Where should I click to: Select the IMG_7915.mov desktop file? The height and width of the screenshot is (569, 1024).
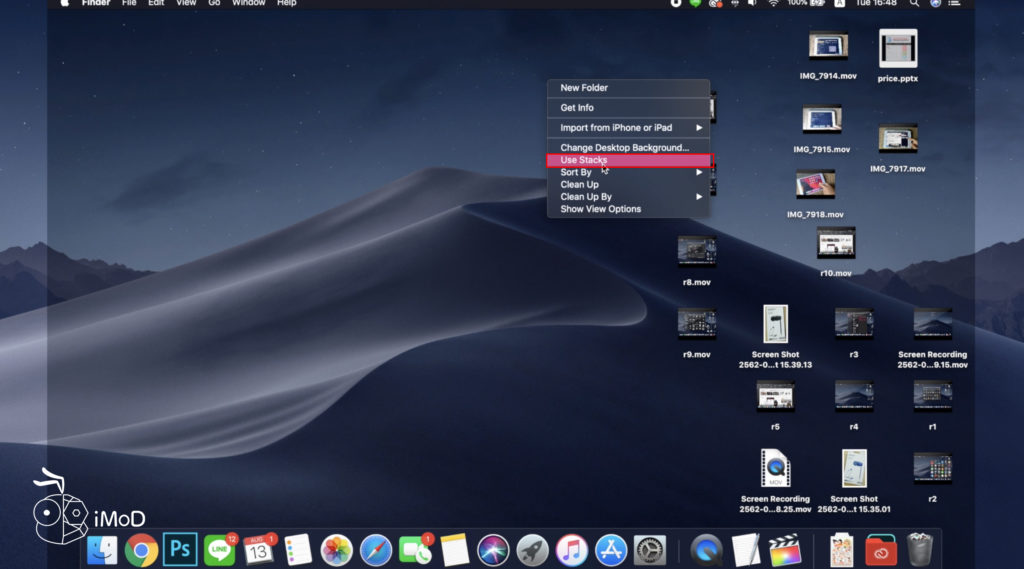click(822, 121)
